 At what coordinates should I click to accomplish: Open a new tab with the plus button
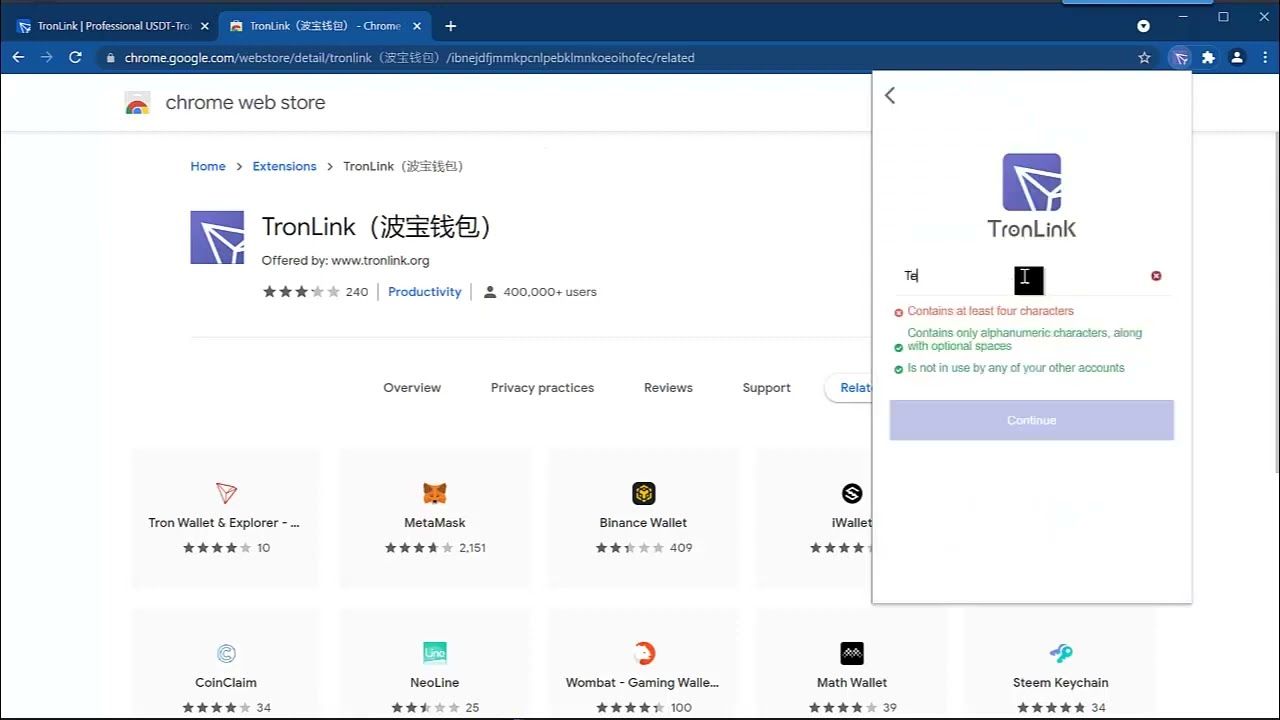point(450,26)
